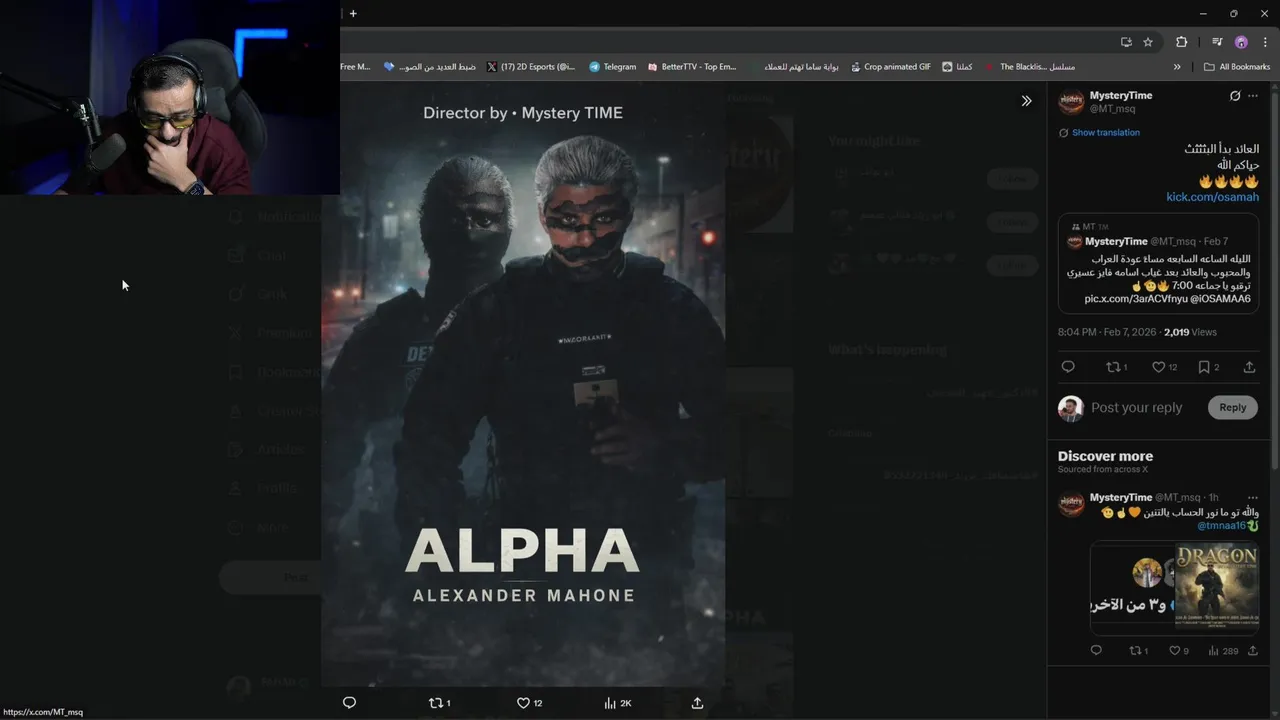Open The Blacklis... bookmark
1280x720 pixels.
point(1030,67)
